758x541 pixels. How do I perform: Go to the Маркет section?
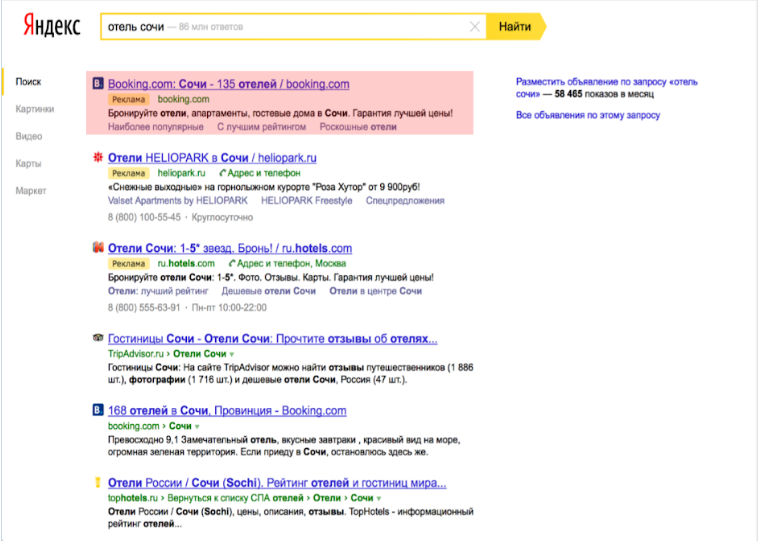click(31, 190)
